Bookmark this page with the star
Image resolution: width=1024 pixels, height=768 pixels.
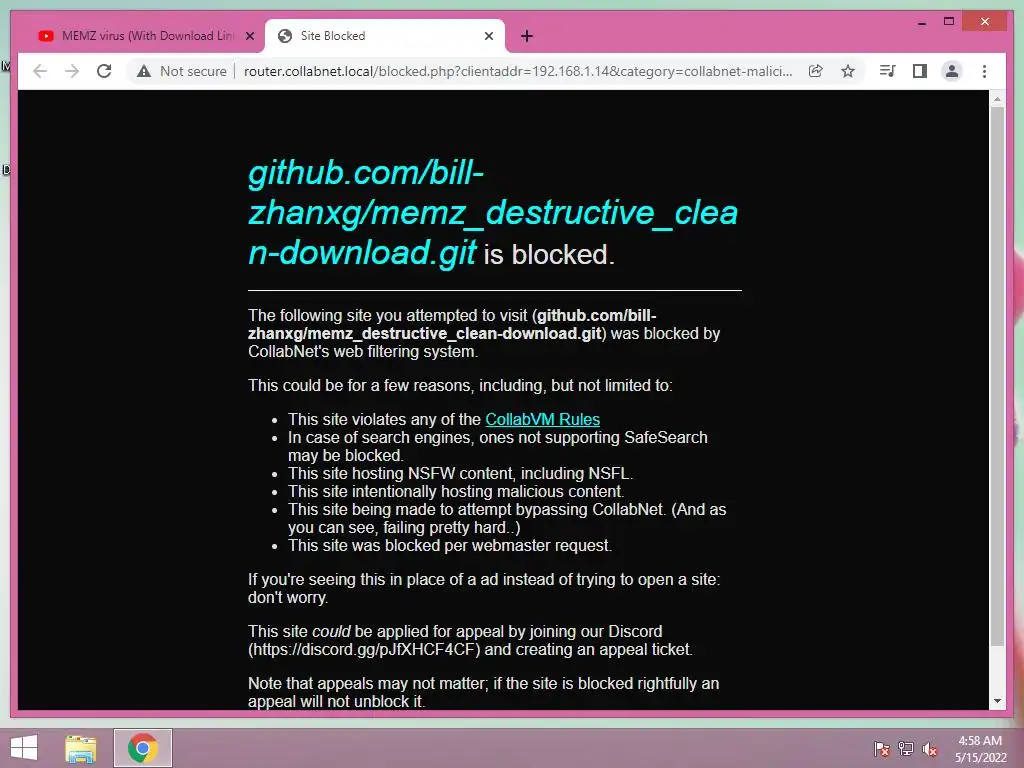[x=848, y=71]
